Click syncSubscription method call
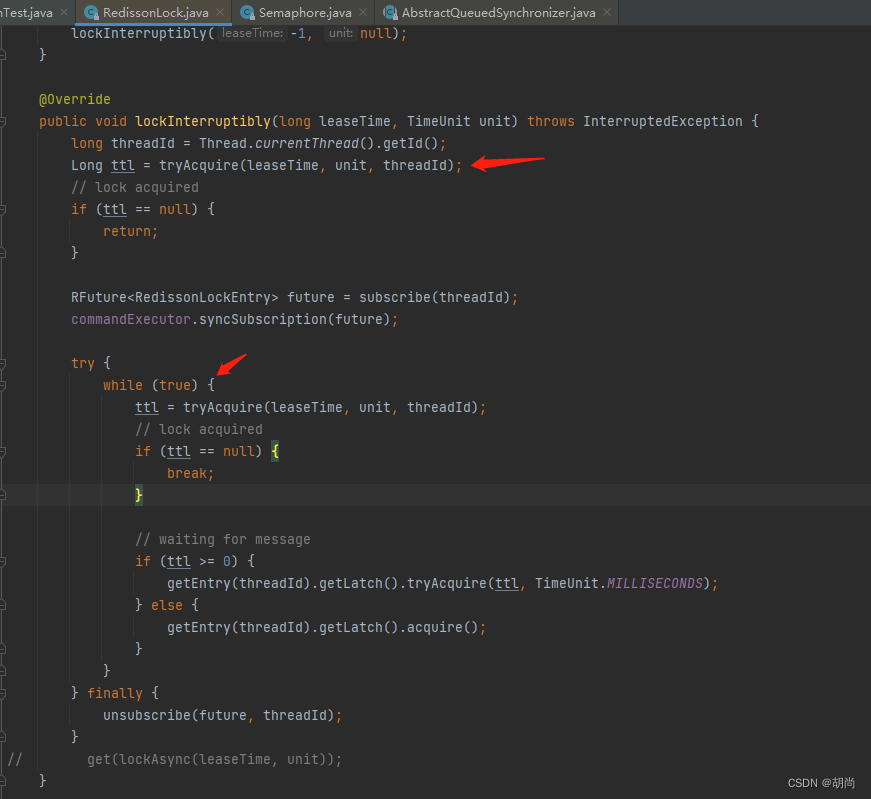Screen dimensions: 871x799 tap(263, 319)
